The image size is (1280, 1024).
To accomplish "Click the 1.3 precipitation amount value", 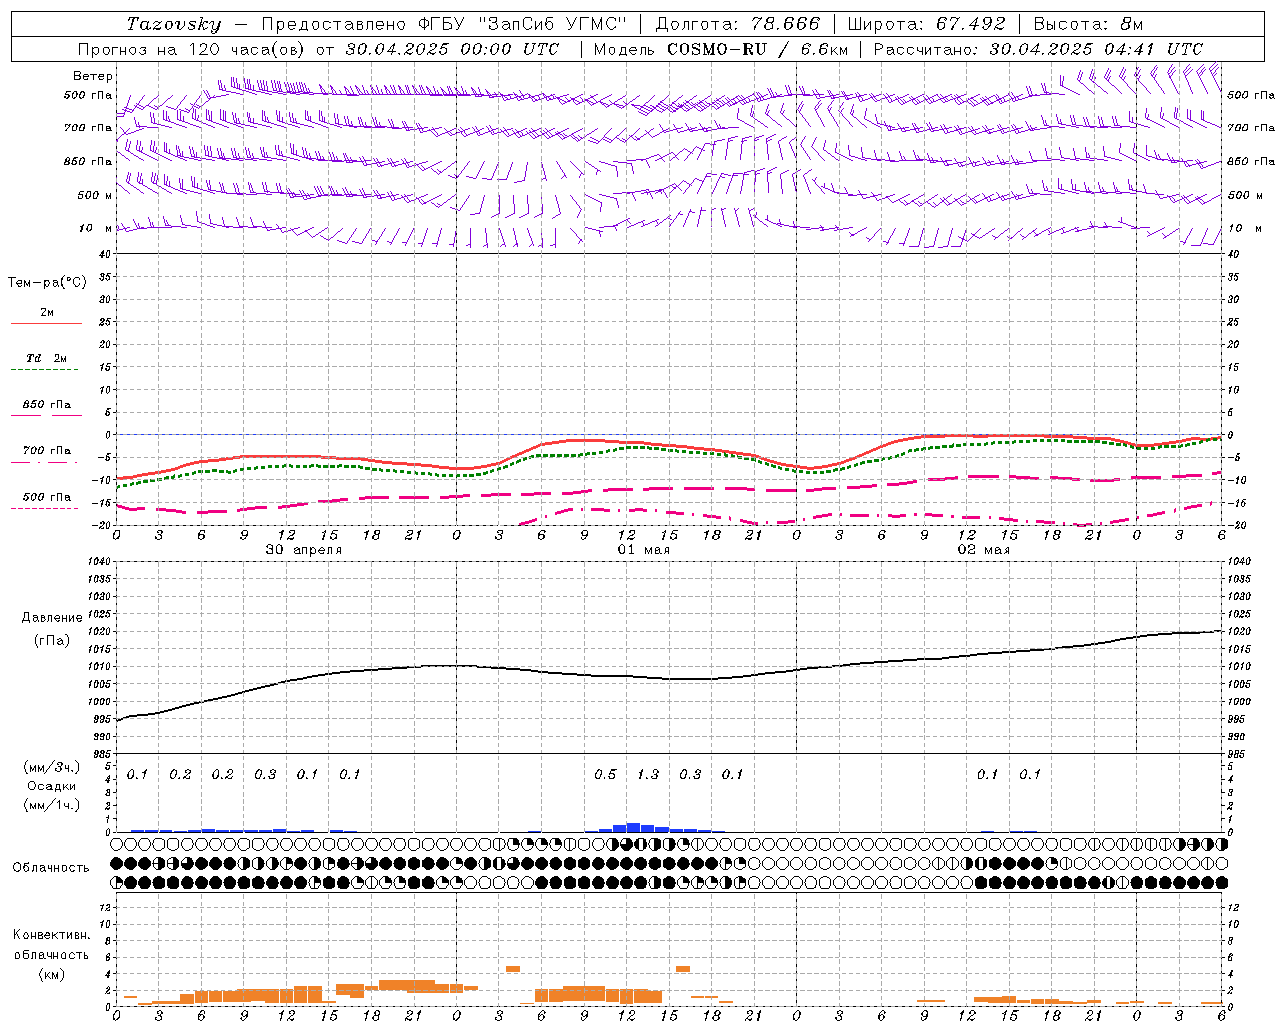I will [648, 775].
